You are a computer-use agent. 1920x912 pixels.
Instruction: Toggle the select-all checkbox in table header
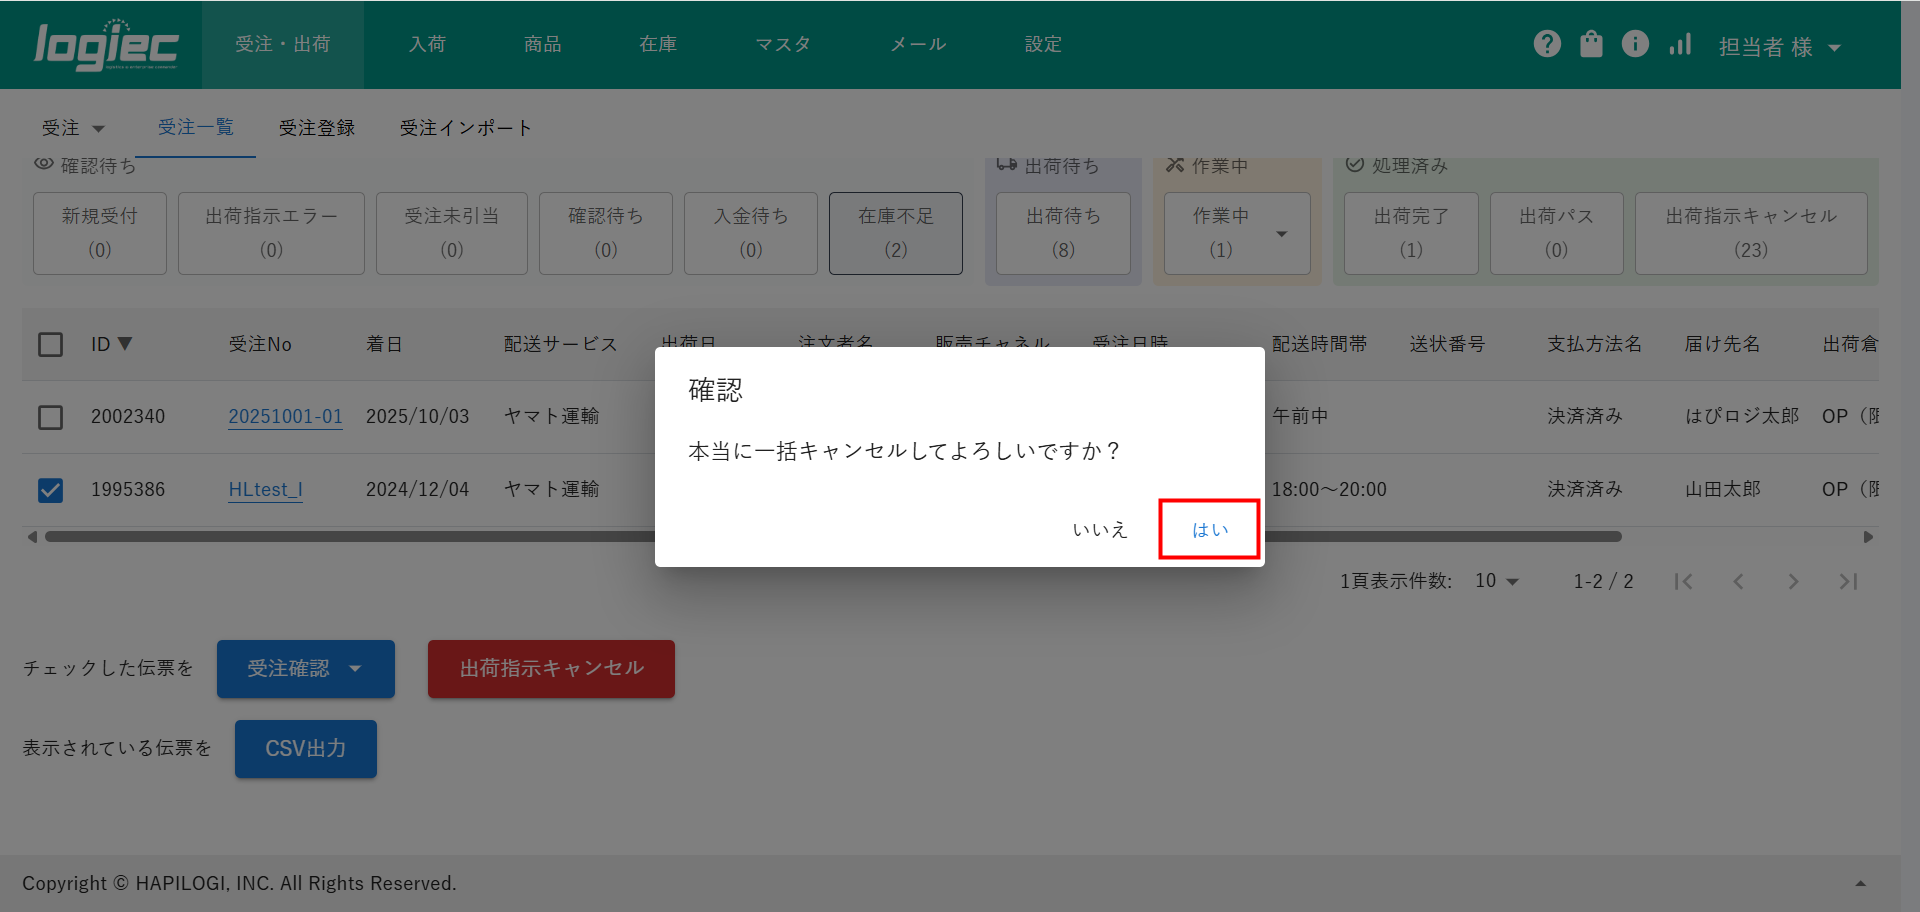click(50, 345)
